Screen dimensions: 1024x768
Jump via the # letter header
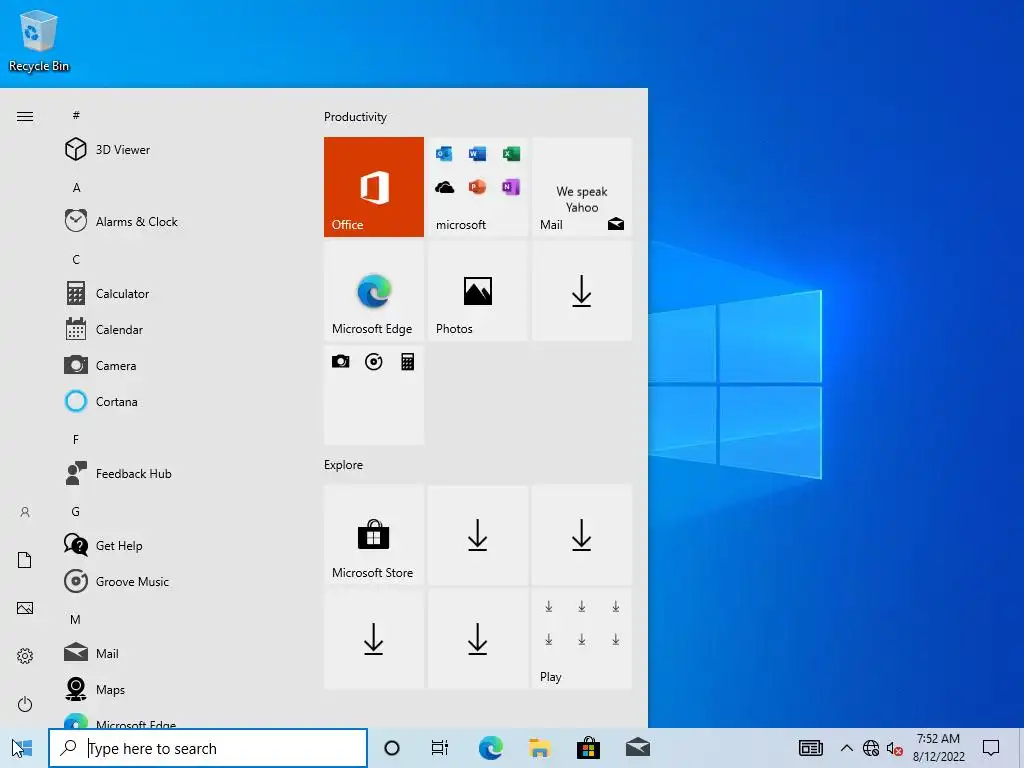point(76,115)
